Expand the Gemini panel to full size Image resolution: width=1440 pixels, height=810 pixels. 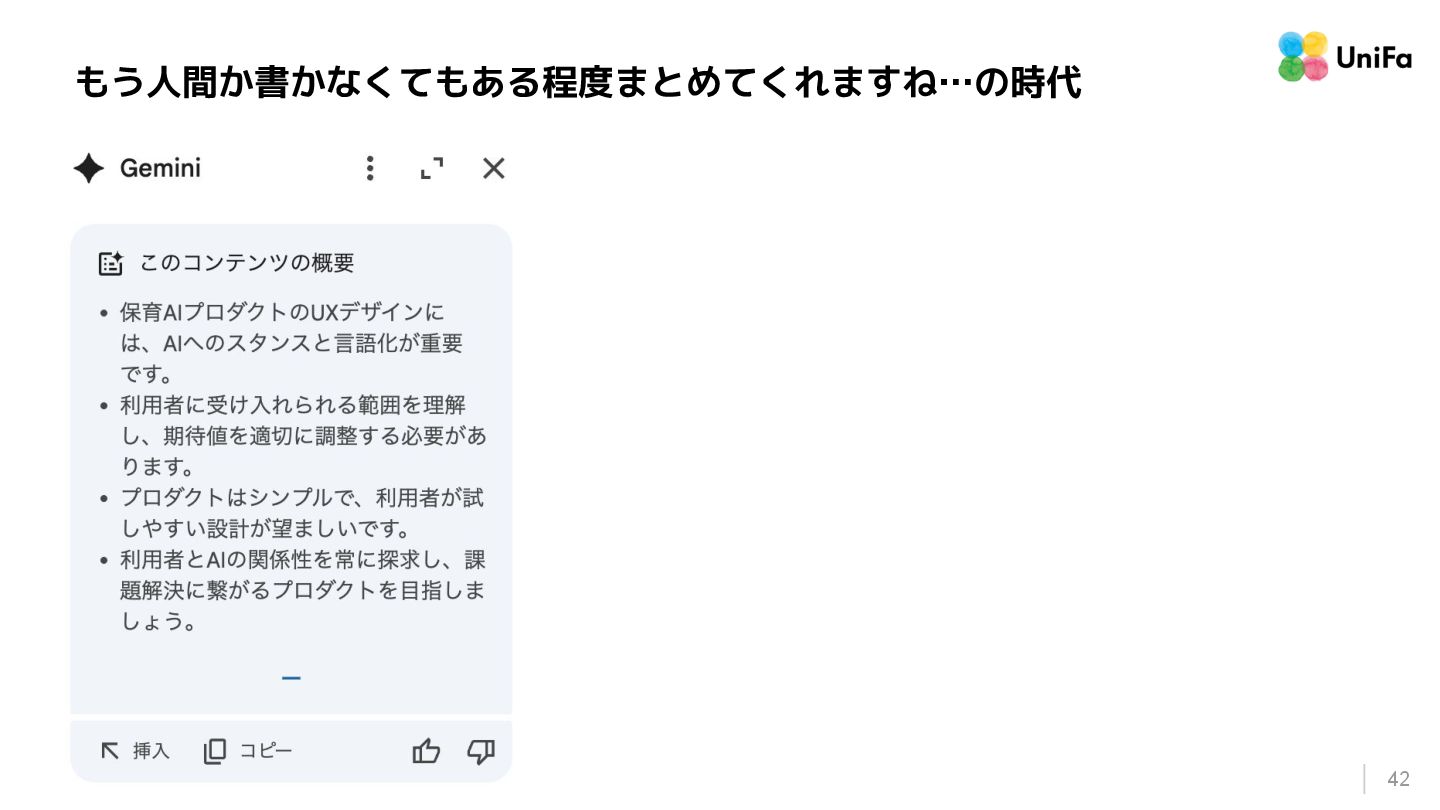(x=431, y=168)
